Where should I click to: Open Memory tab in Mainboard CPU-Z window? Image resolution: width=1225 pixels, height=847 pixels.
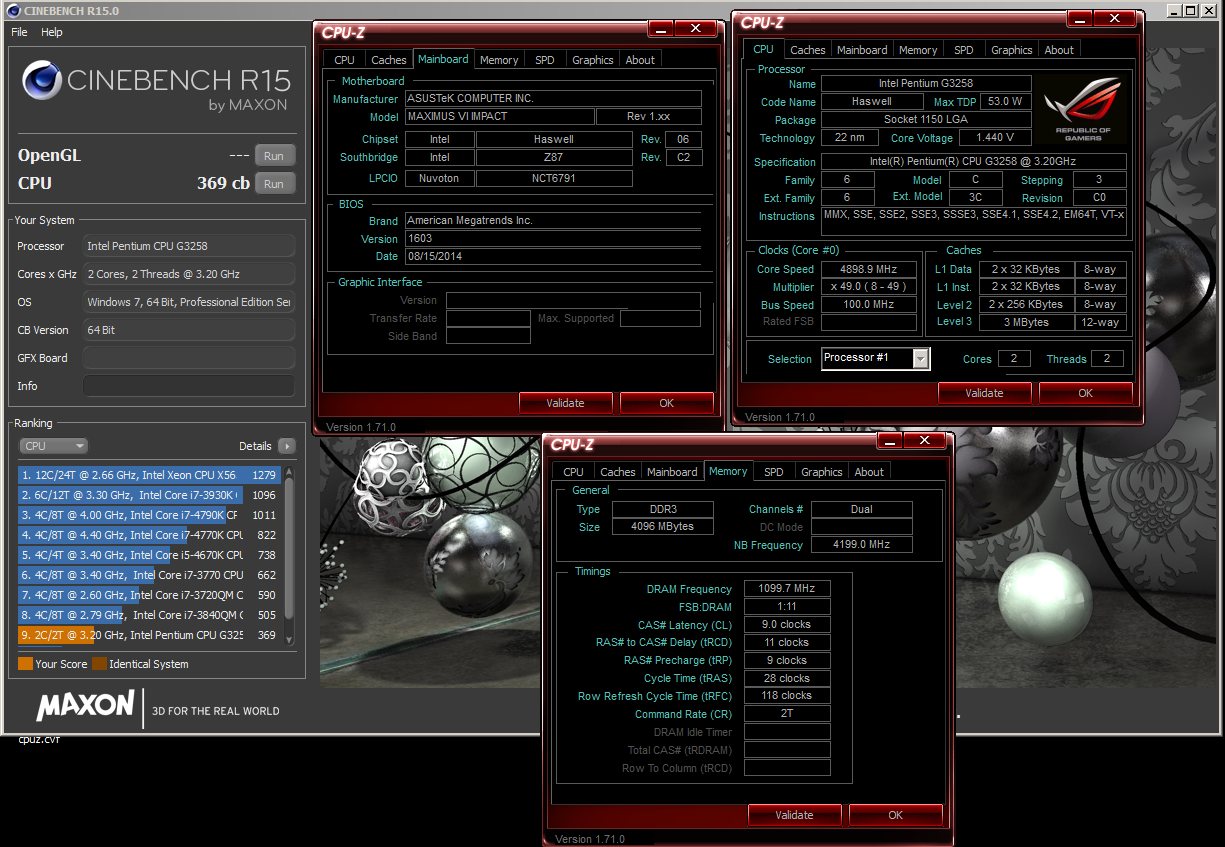tap(499, 60)
